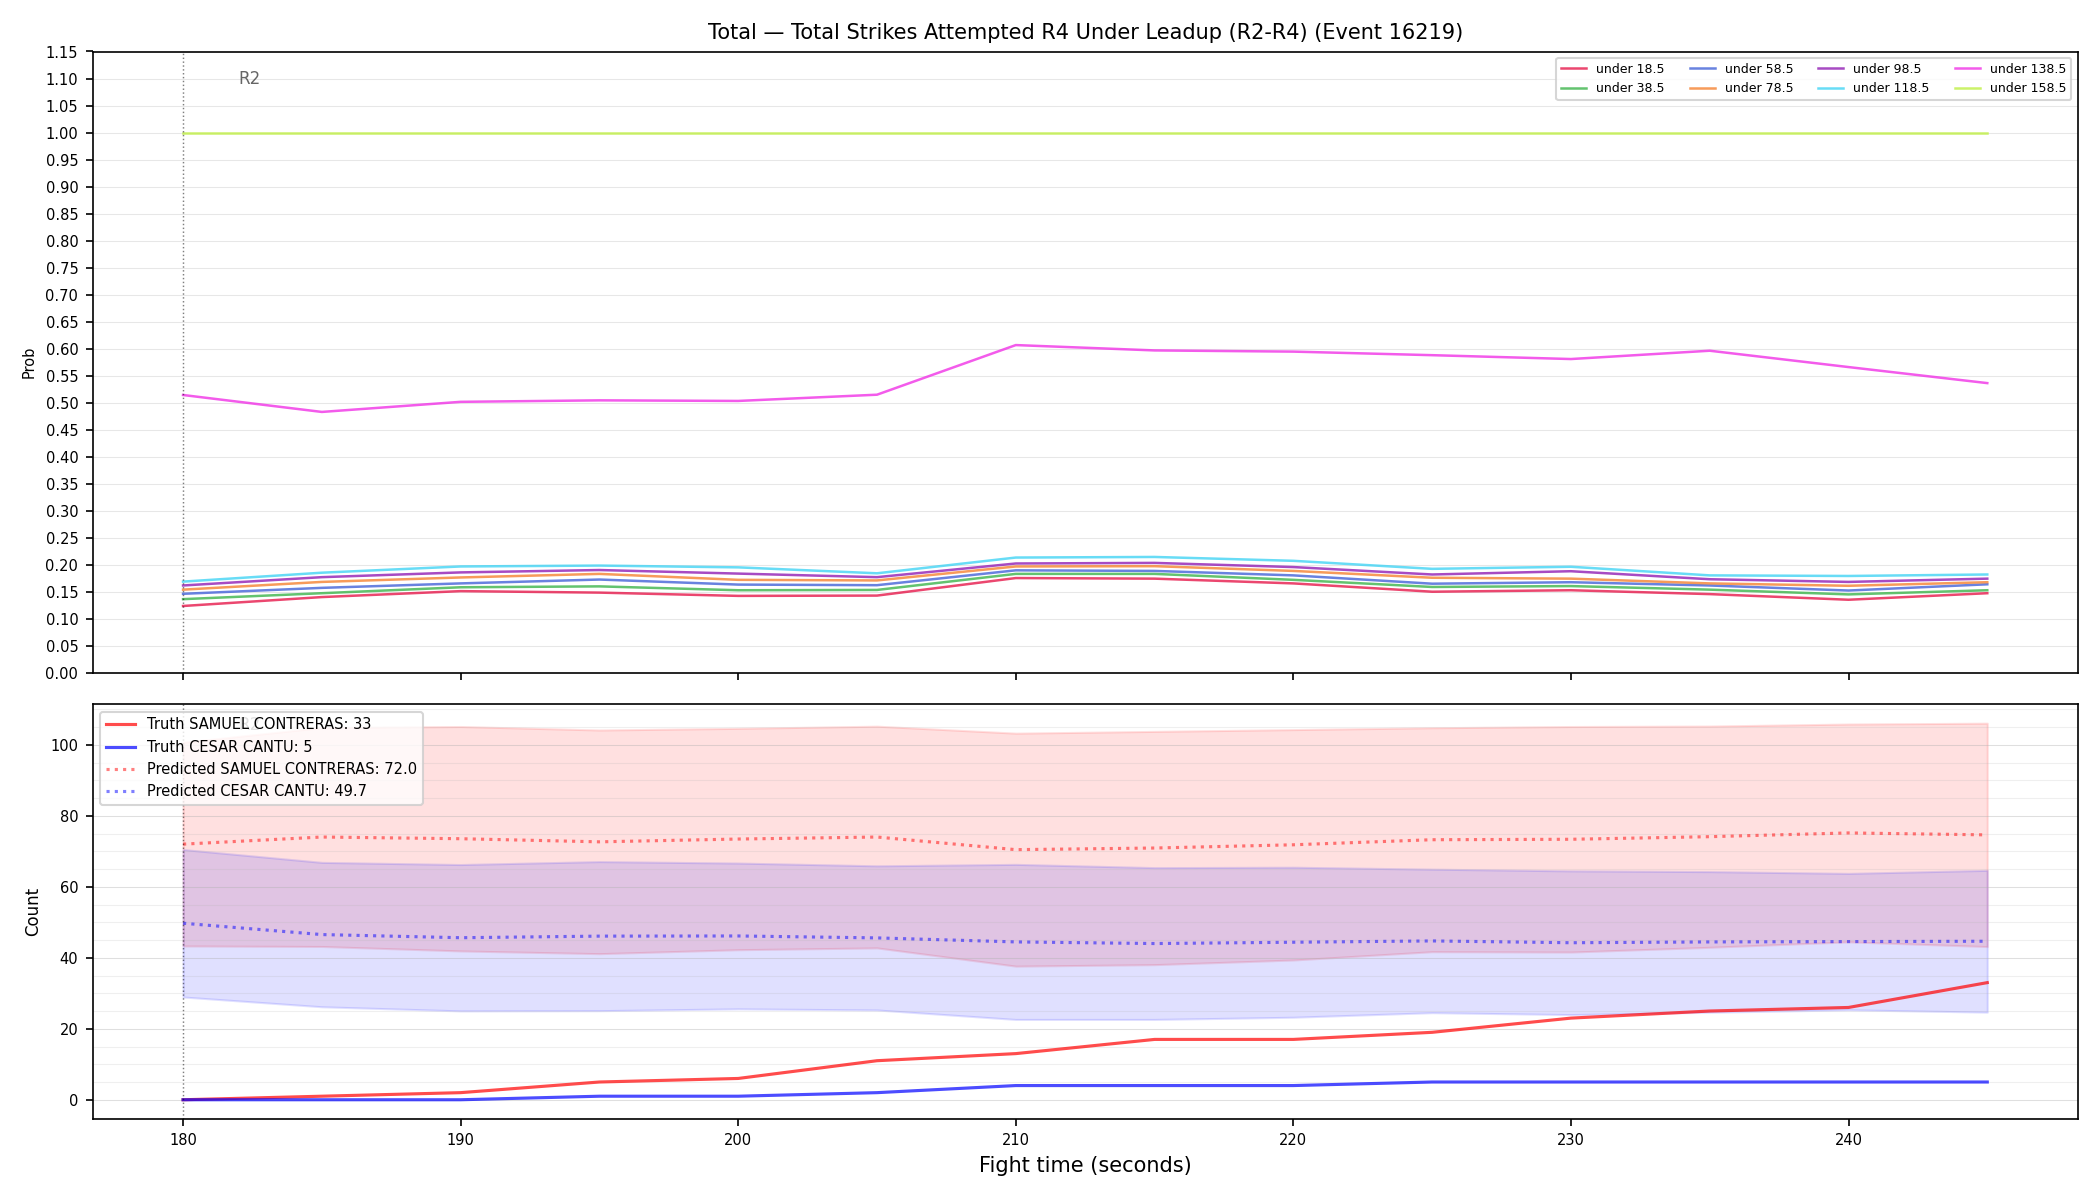Click the 40 count tick label
This screenshot has width=2100, height=1200.
[x=69, y=958]
